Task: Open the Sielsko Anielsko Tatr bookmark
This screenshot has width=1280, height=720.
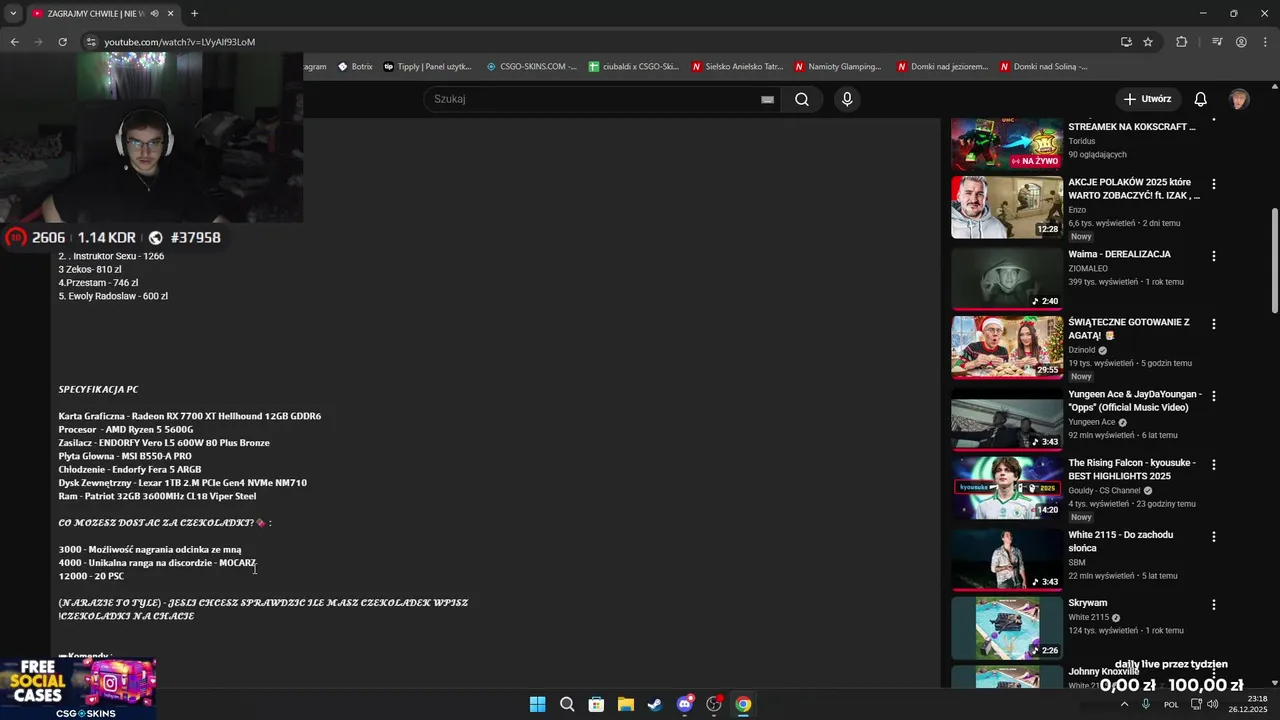Action: click(x=737, y=67)
